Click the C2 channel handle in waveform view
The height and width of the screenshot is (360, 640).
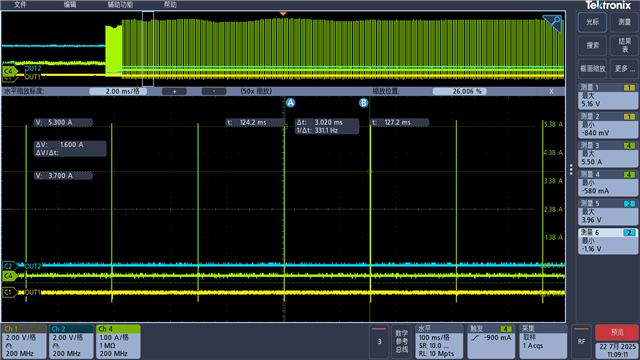point(9,266)
